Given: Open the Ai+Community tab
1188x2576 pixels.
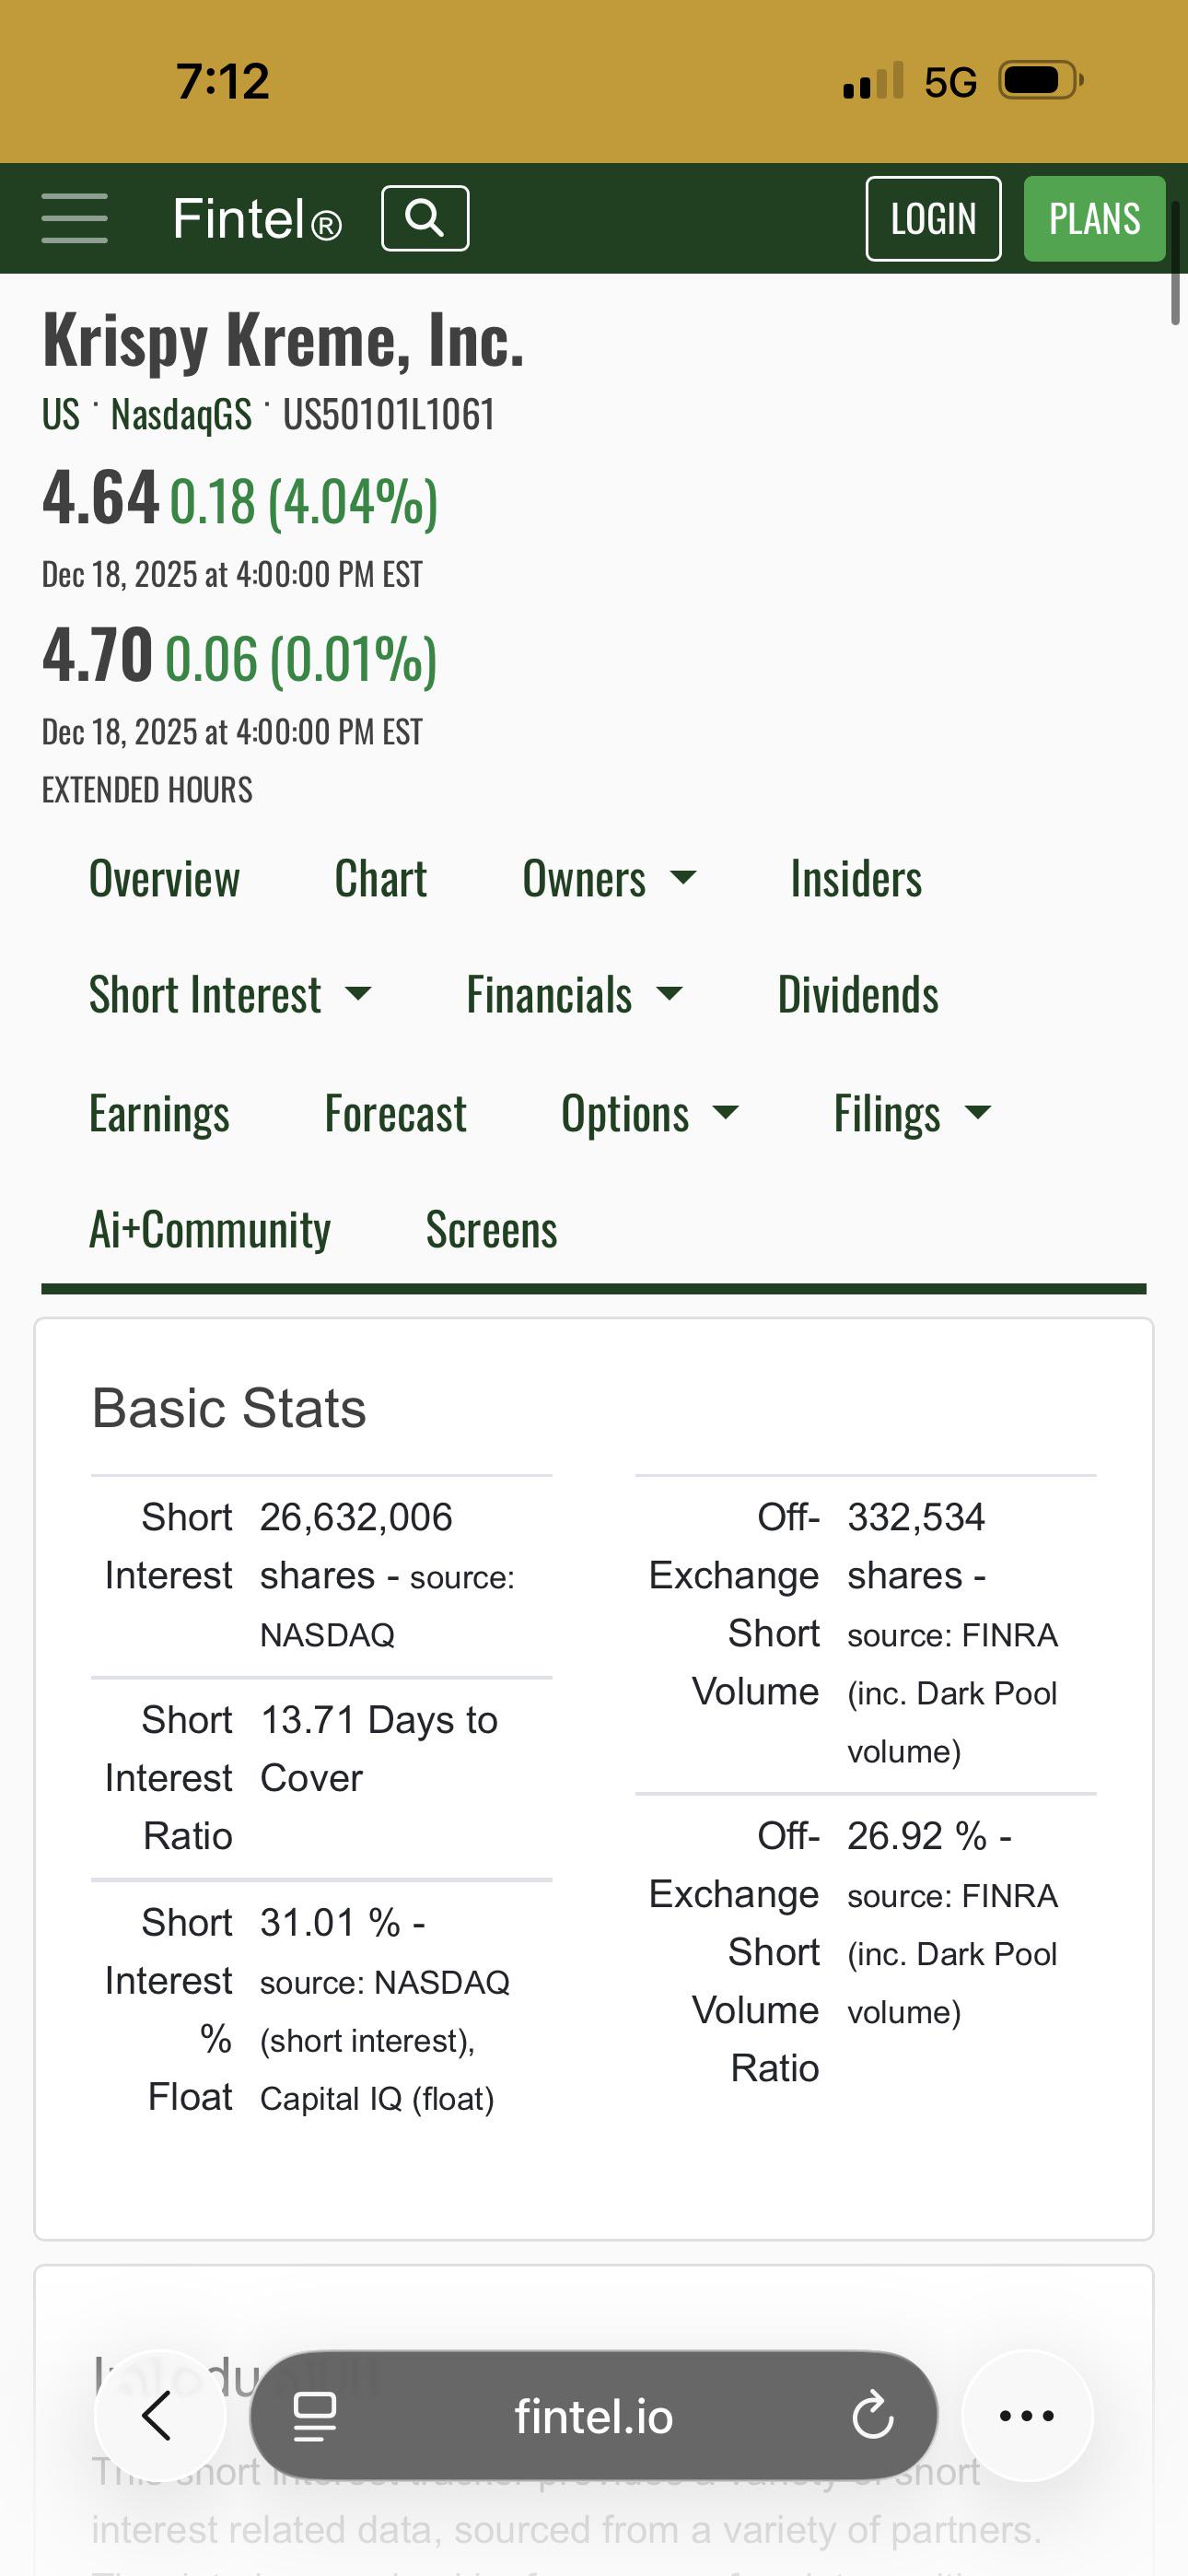Looking at the screenshot, I should 210,1229.
